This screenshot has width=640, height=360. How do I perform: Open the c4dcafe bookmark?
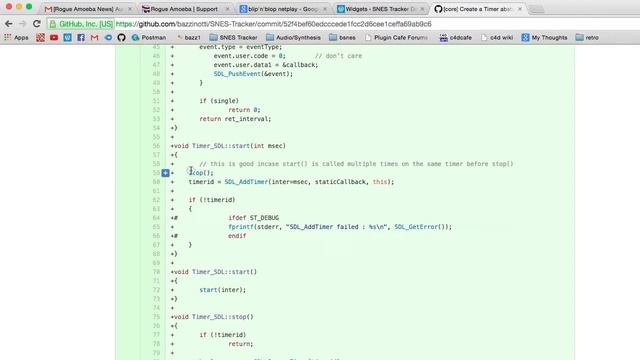456,38
